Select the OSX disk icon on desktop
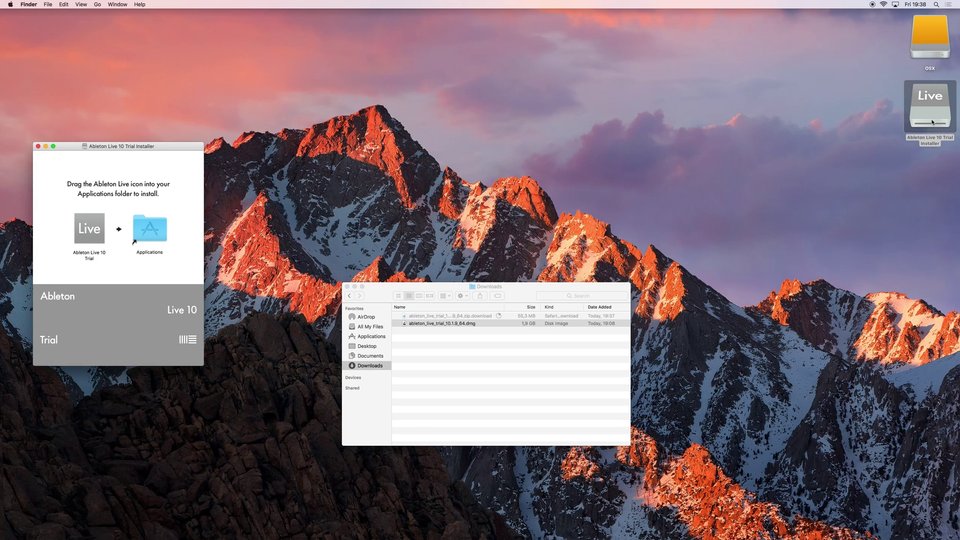 pos(929,37)
